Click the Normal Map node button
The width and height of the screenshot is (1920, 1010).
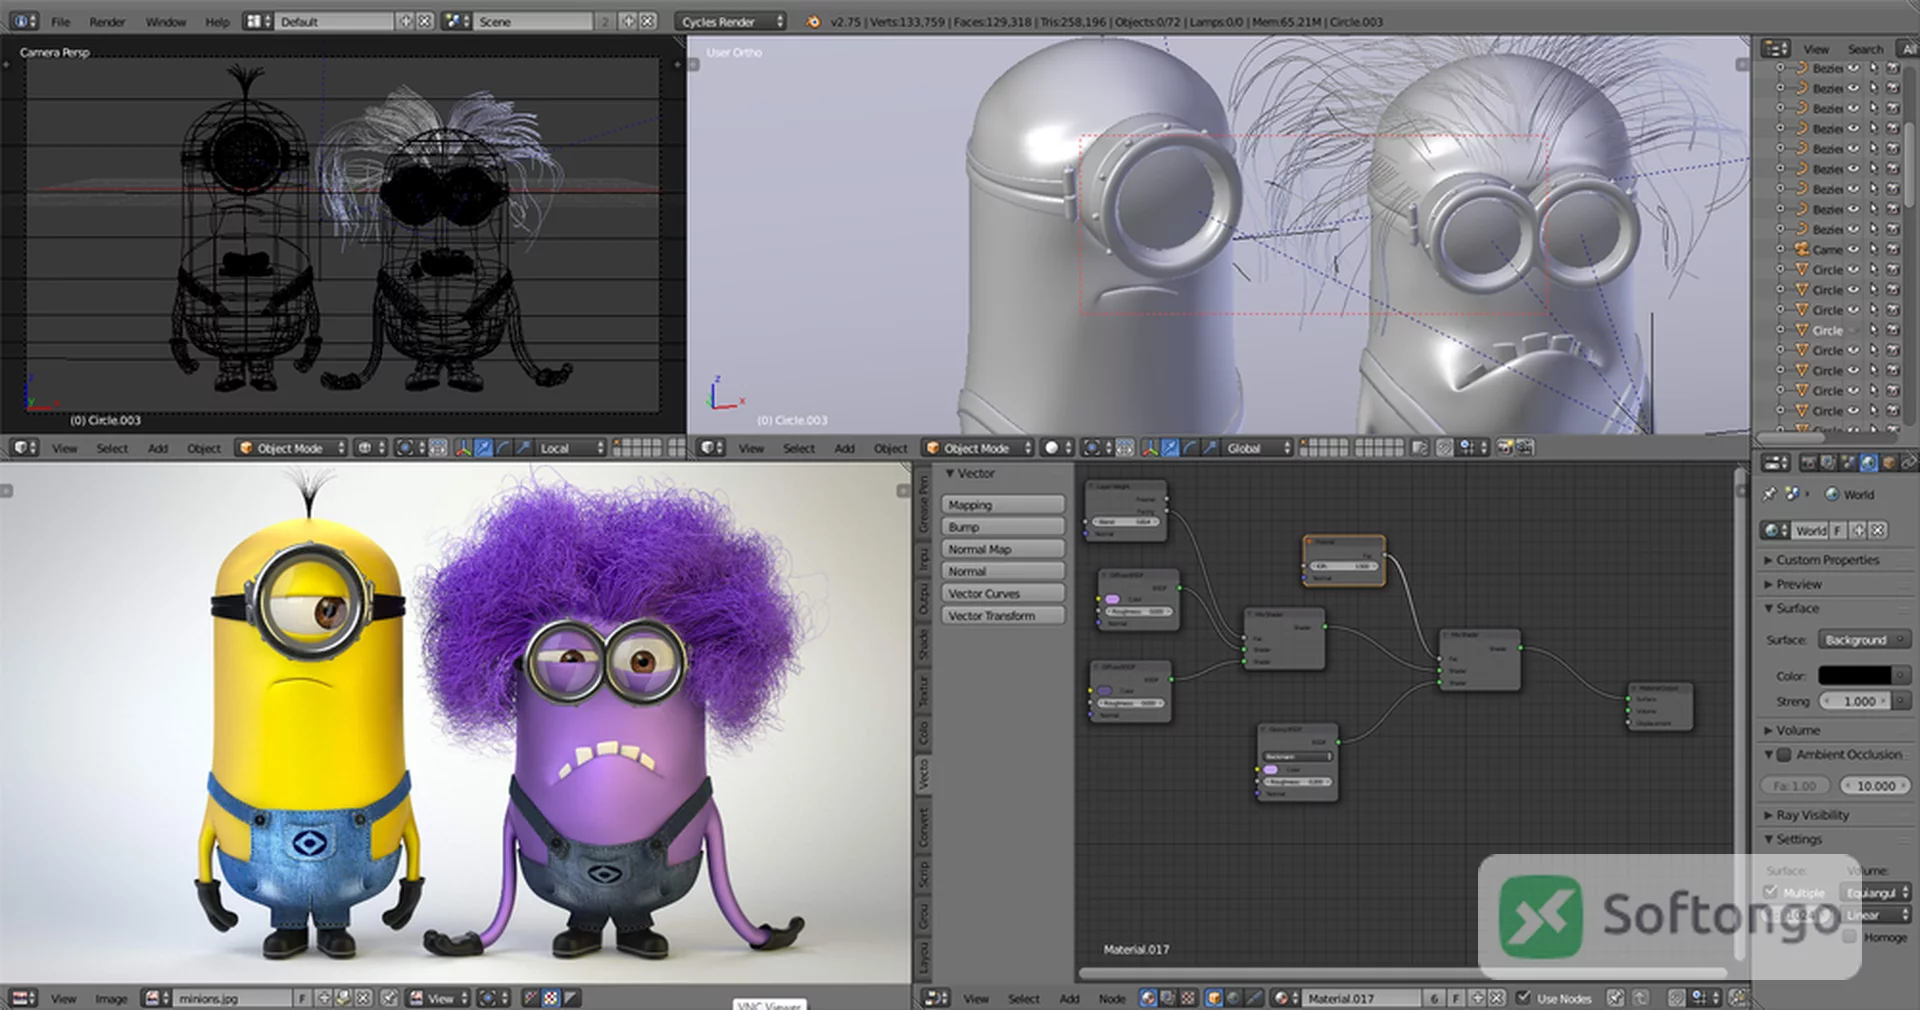(1003, 549)
